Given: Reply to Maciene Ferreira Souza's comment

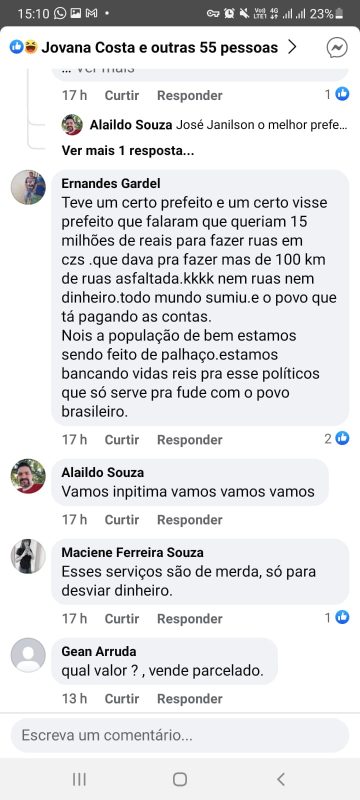Looking at the screenshot, I should click(x=190, y=618).
